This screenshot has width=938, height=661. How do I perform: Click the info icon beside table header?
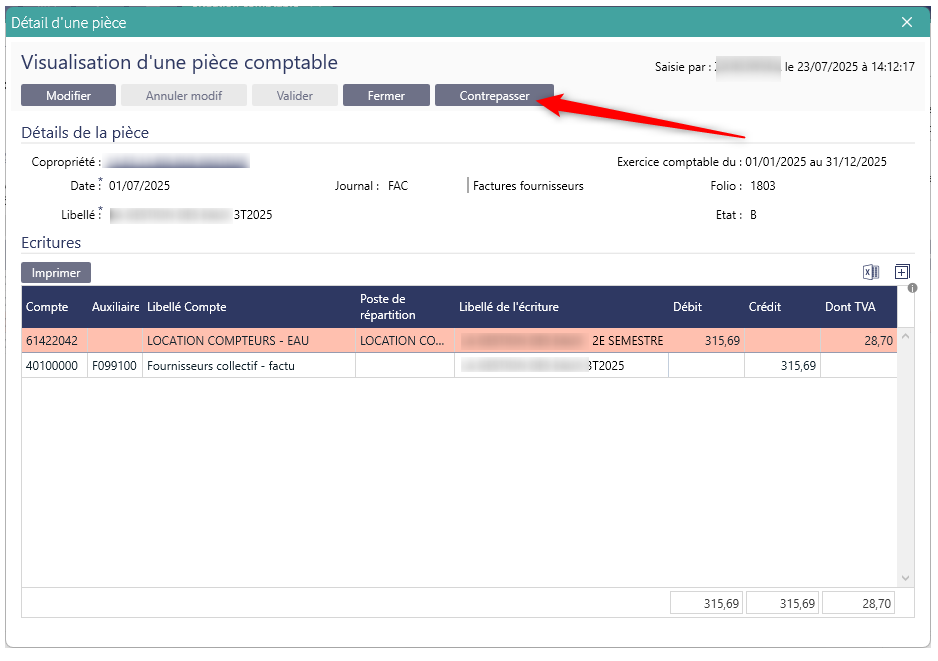(x=913, y=288)
